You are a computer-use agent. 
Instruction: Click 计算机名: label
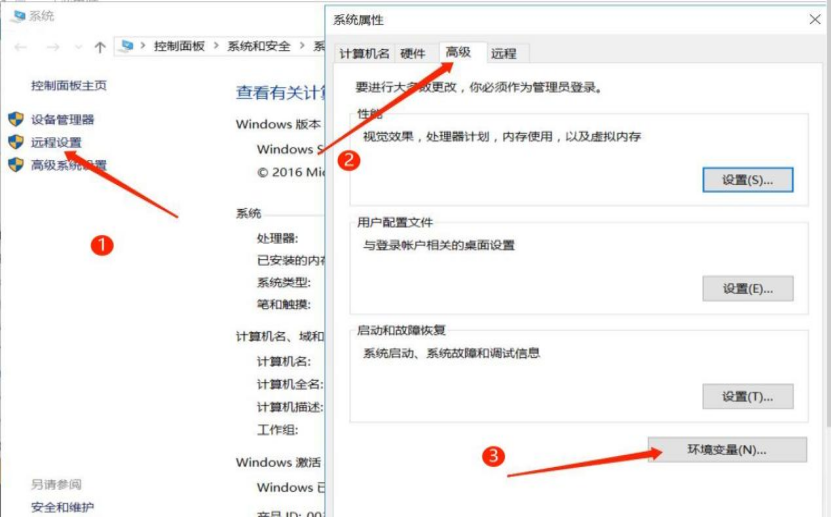284,362
